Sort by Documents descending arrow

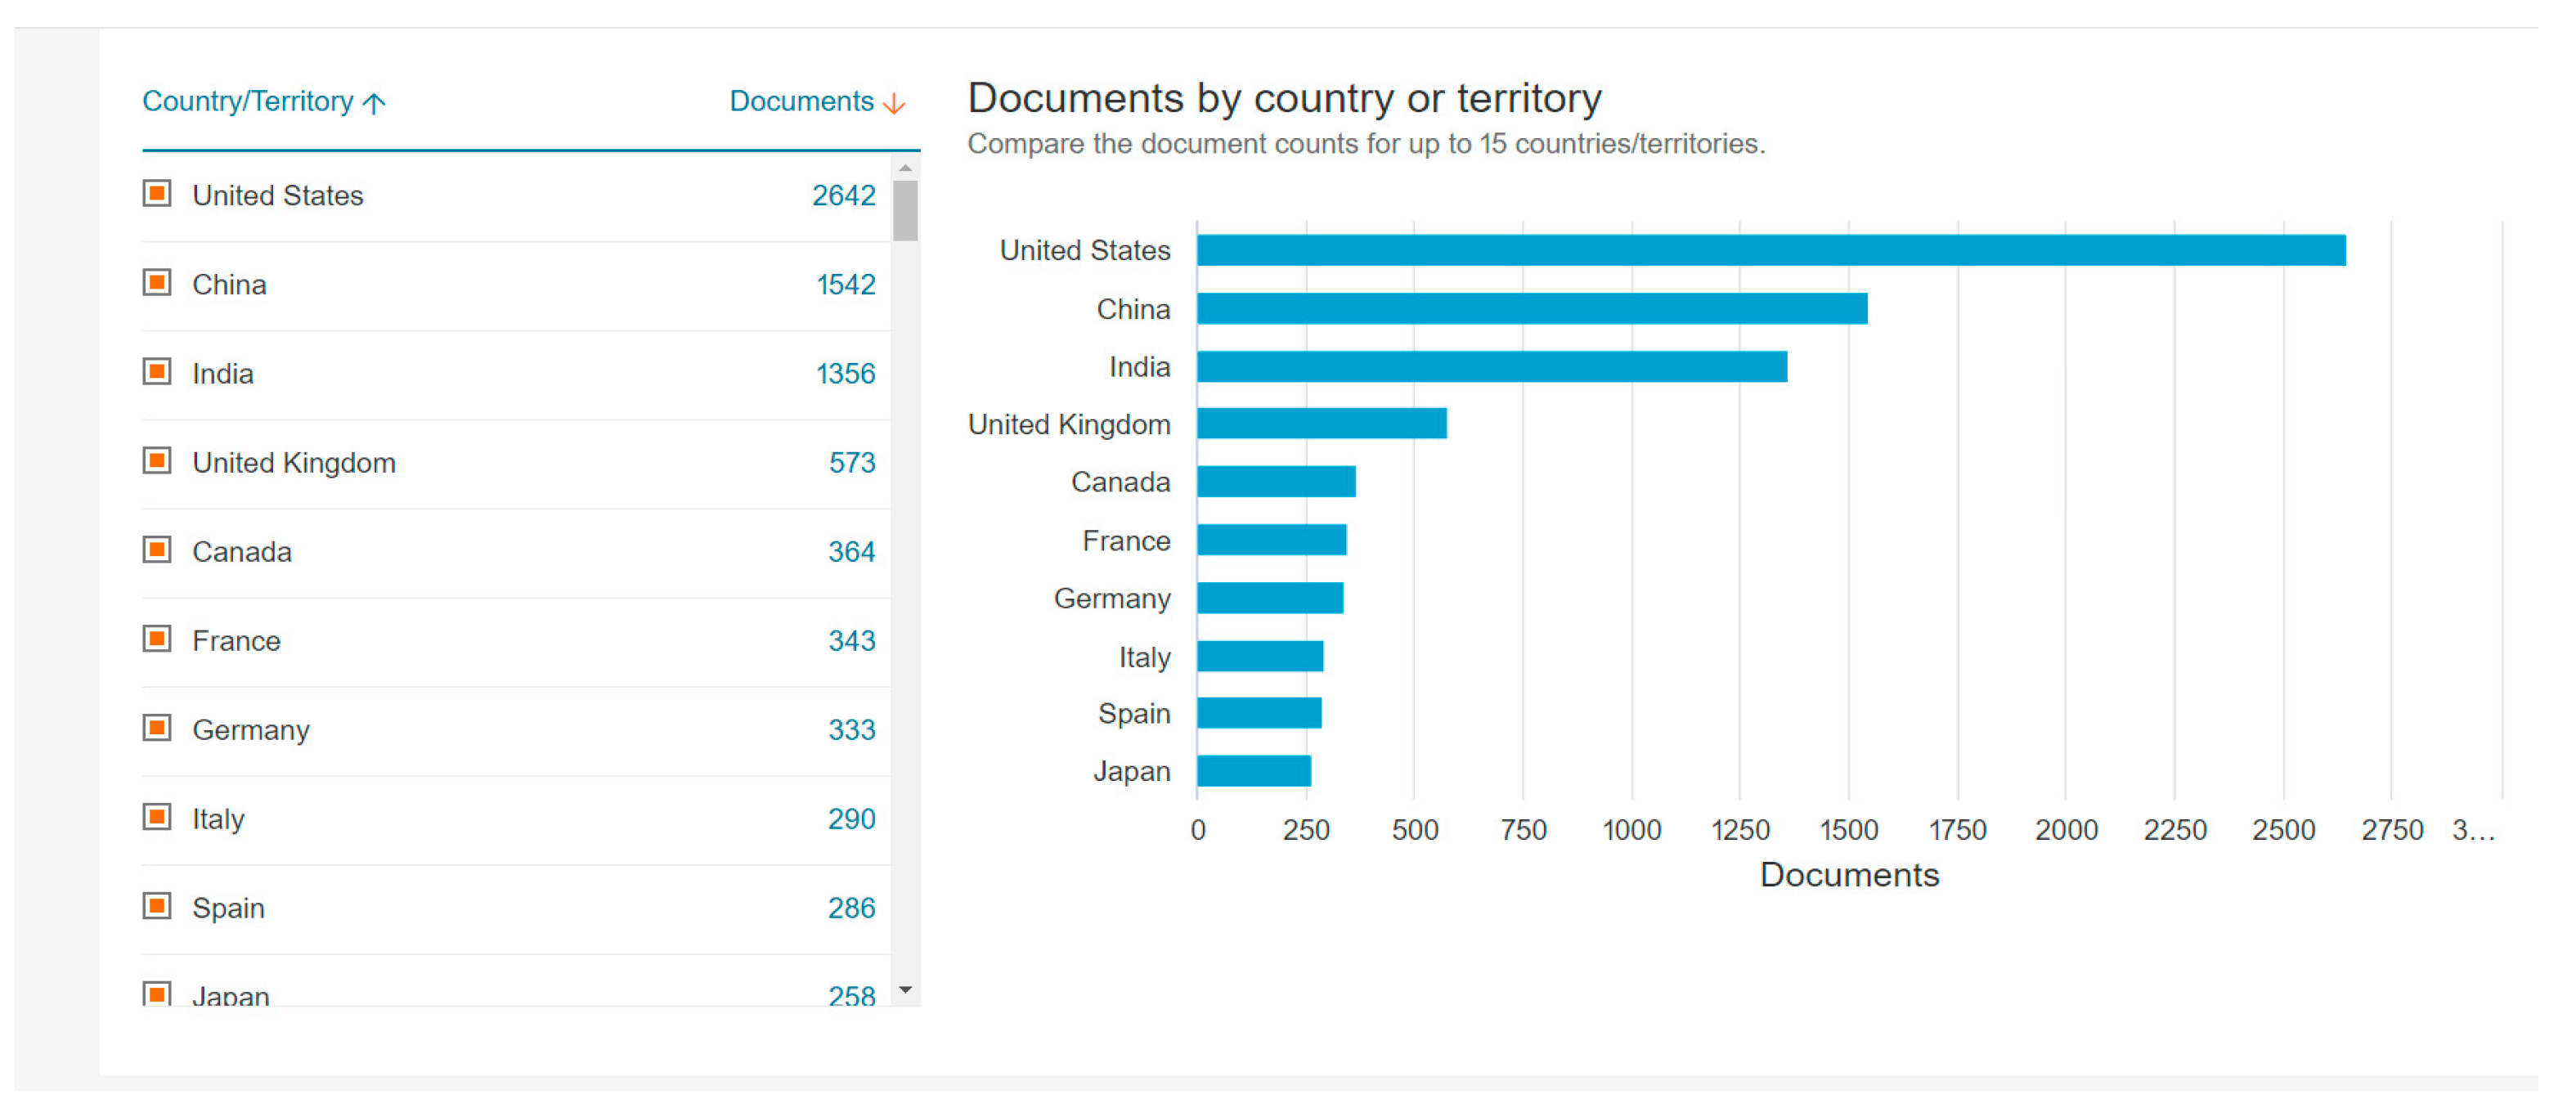(x=895, y=103)
